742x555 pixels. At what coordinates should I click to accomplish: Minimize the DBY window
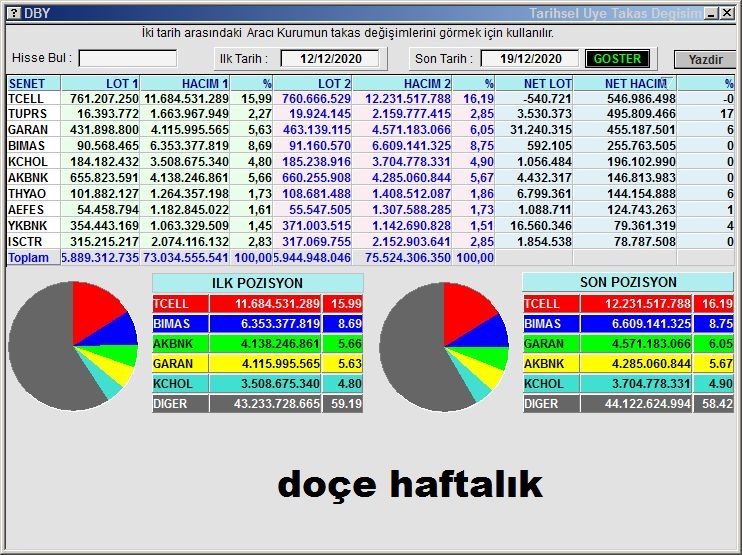click(711, 13)
